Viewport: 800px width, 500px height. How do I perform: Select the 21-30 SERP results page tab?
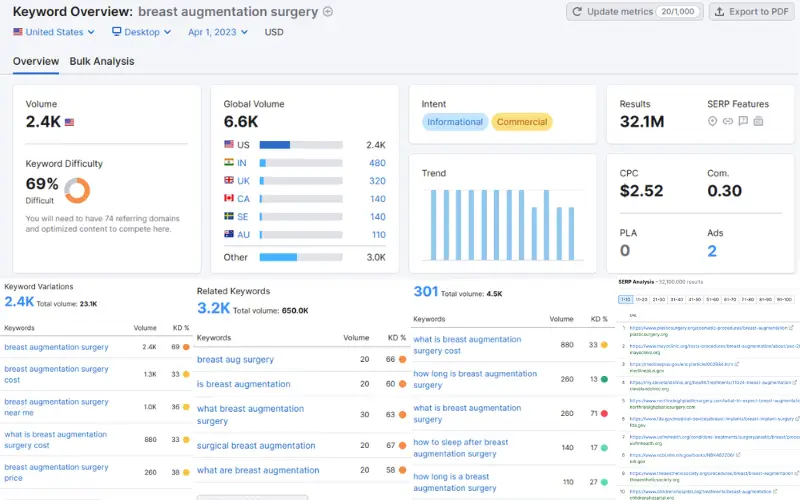pos(659,299)
